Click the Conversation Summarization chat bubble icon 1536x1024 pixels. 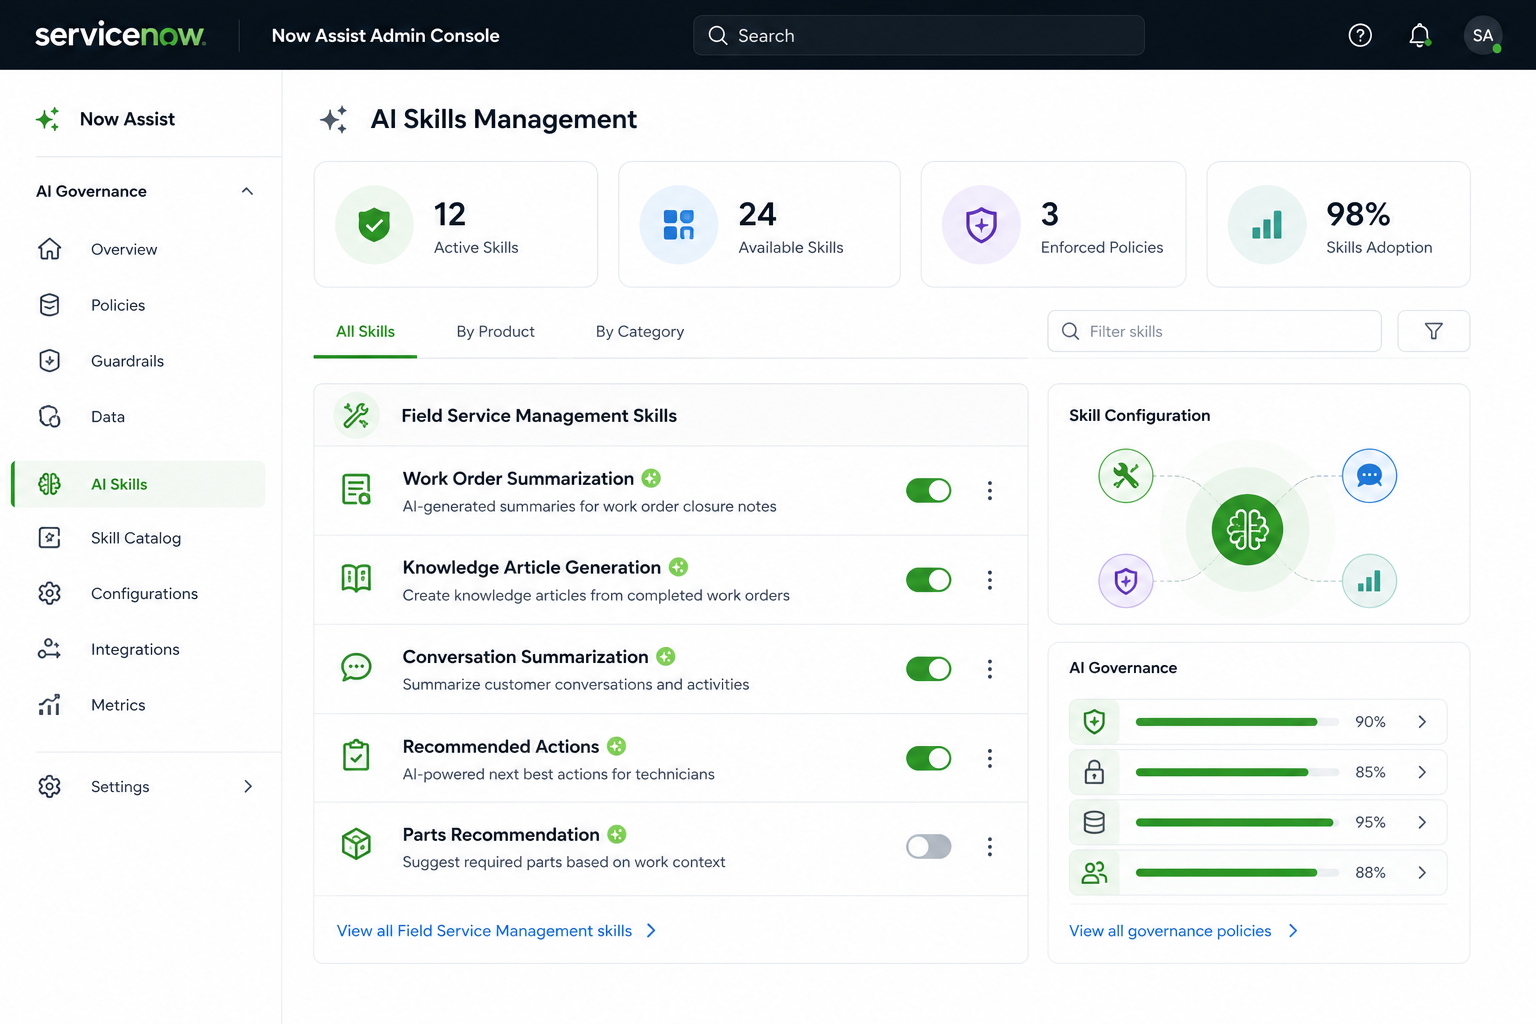pyautogui.click(x=356, y=668)
